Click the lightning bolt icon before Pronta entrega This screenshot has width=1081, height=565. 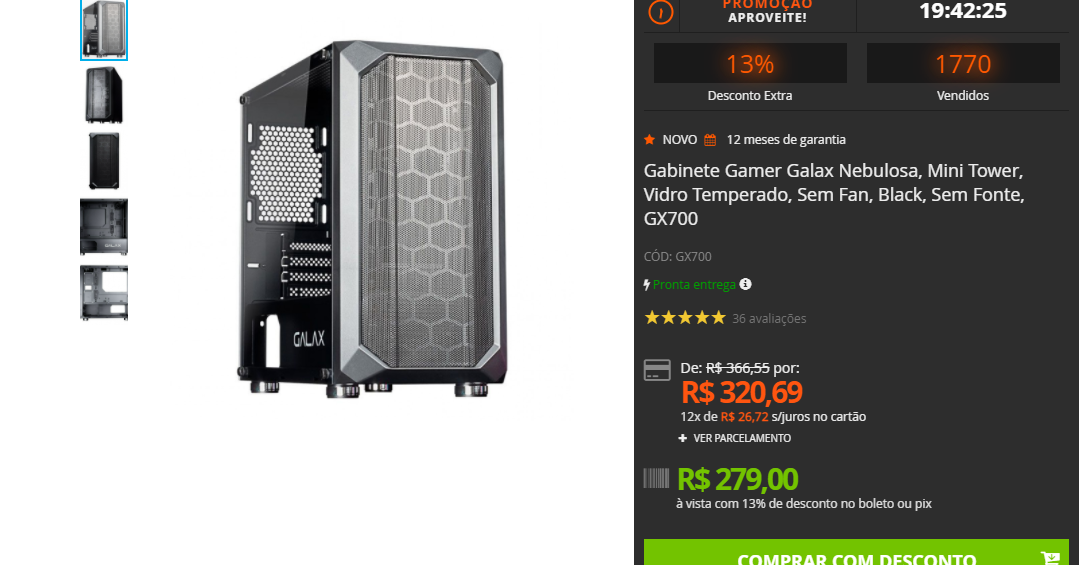[x=647, y=285]
